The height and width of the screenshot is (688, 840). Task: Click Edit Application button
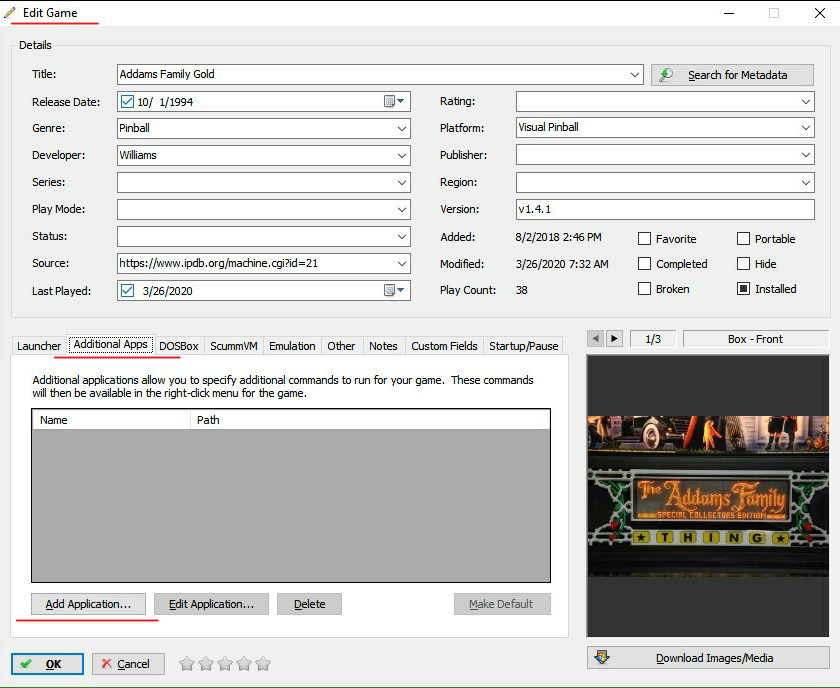211,604
